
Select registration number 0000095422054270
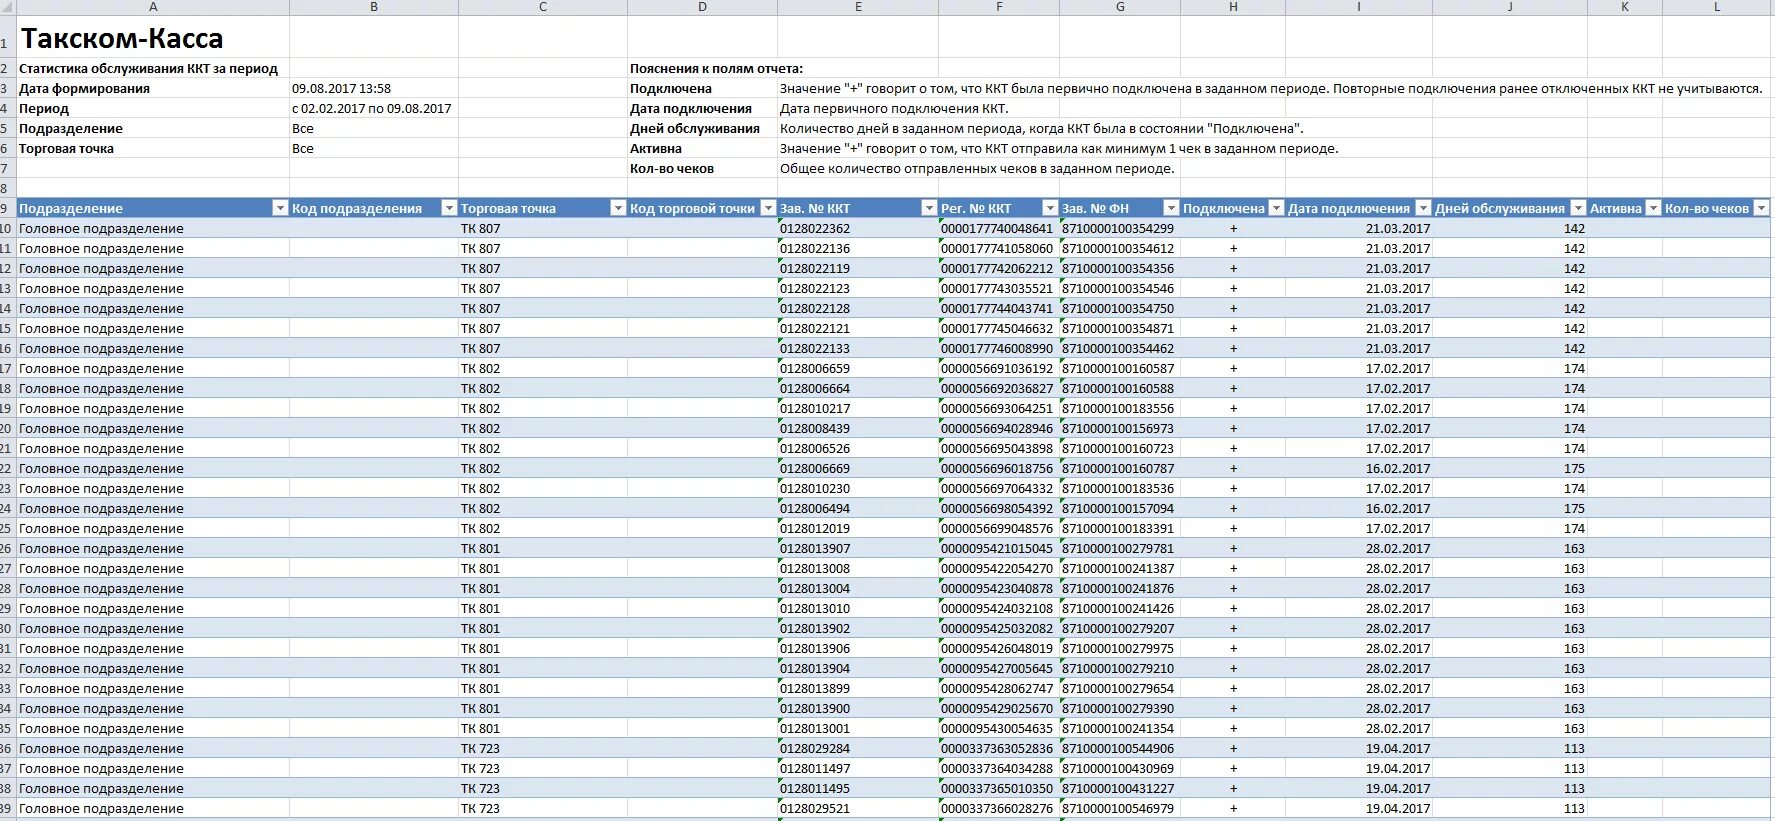coord(999,568)
